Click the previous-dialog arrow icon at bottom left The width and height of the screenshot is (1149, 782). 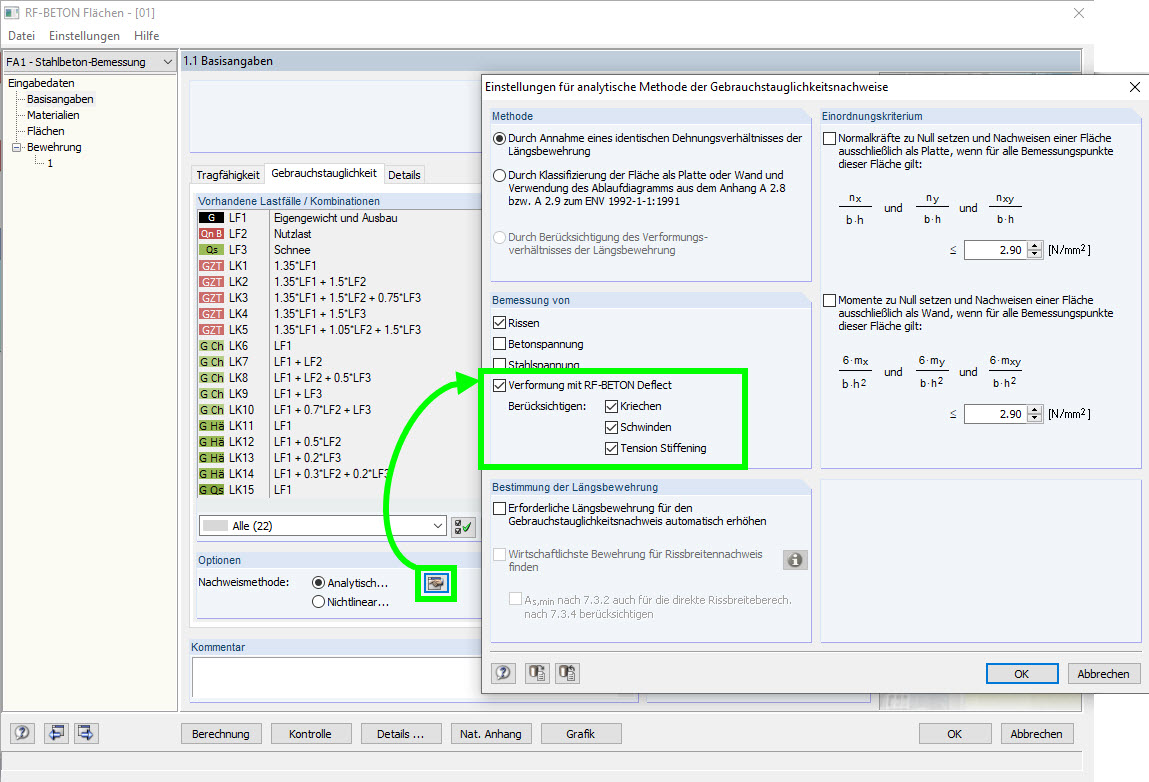point(56,733)
